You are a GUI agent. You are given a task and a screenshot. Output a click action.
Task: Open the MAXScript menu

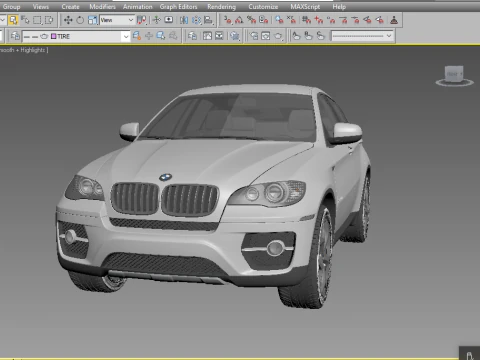click(305, 7)
